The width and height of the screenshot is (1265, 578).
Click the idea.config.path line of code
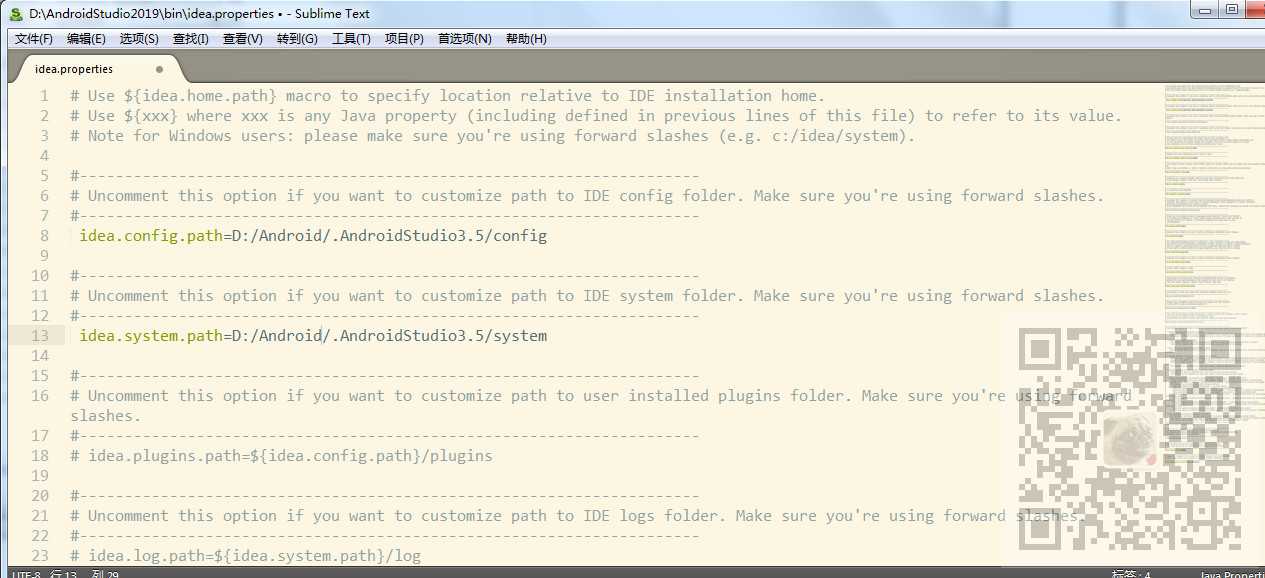tap(313, 236)
